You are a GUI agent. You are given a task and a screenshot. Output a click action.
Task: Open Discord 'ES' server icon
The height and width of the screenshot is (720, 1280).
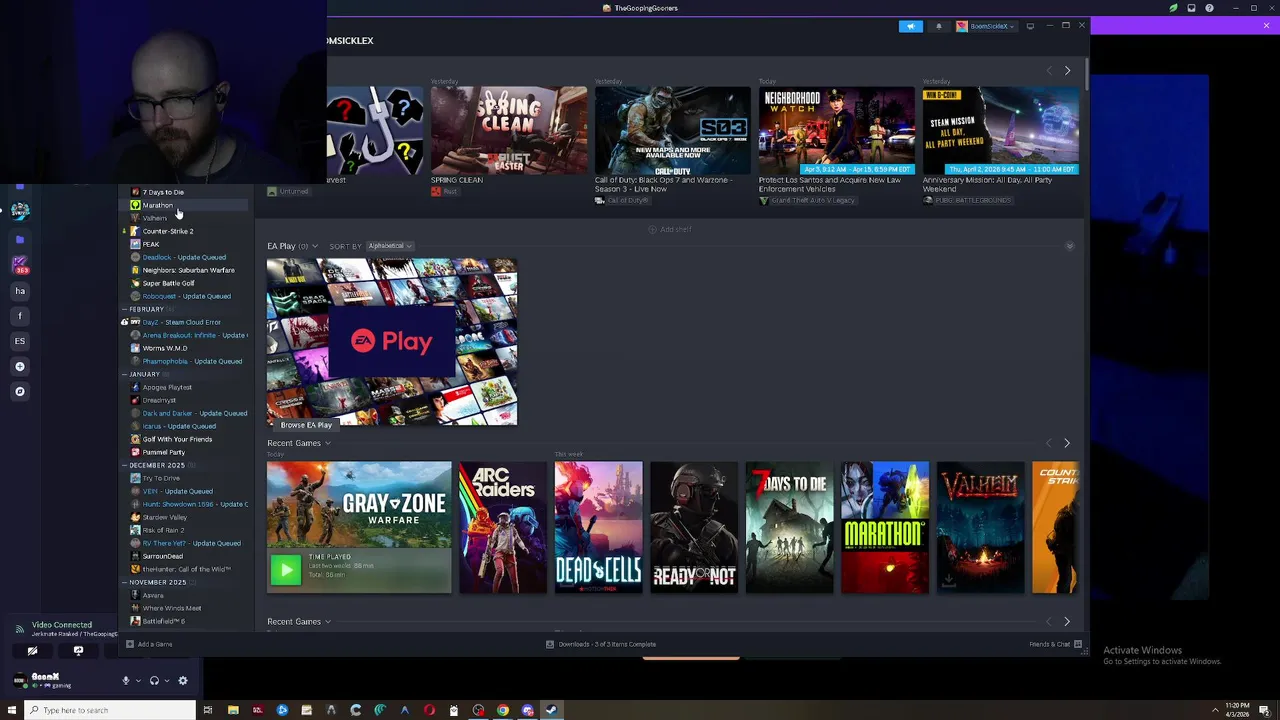pyautogui.click(x=19, y=341)
